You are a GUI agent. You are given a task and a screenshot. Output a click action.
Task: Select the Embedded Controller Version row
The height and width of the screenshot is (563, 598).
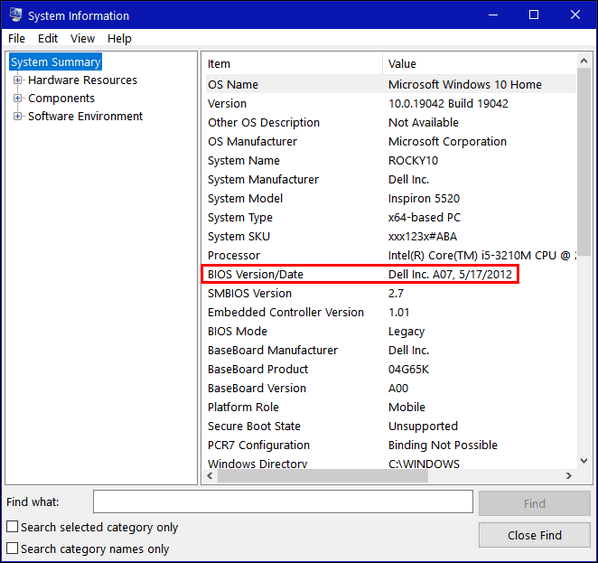pos(391,312)
